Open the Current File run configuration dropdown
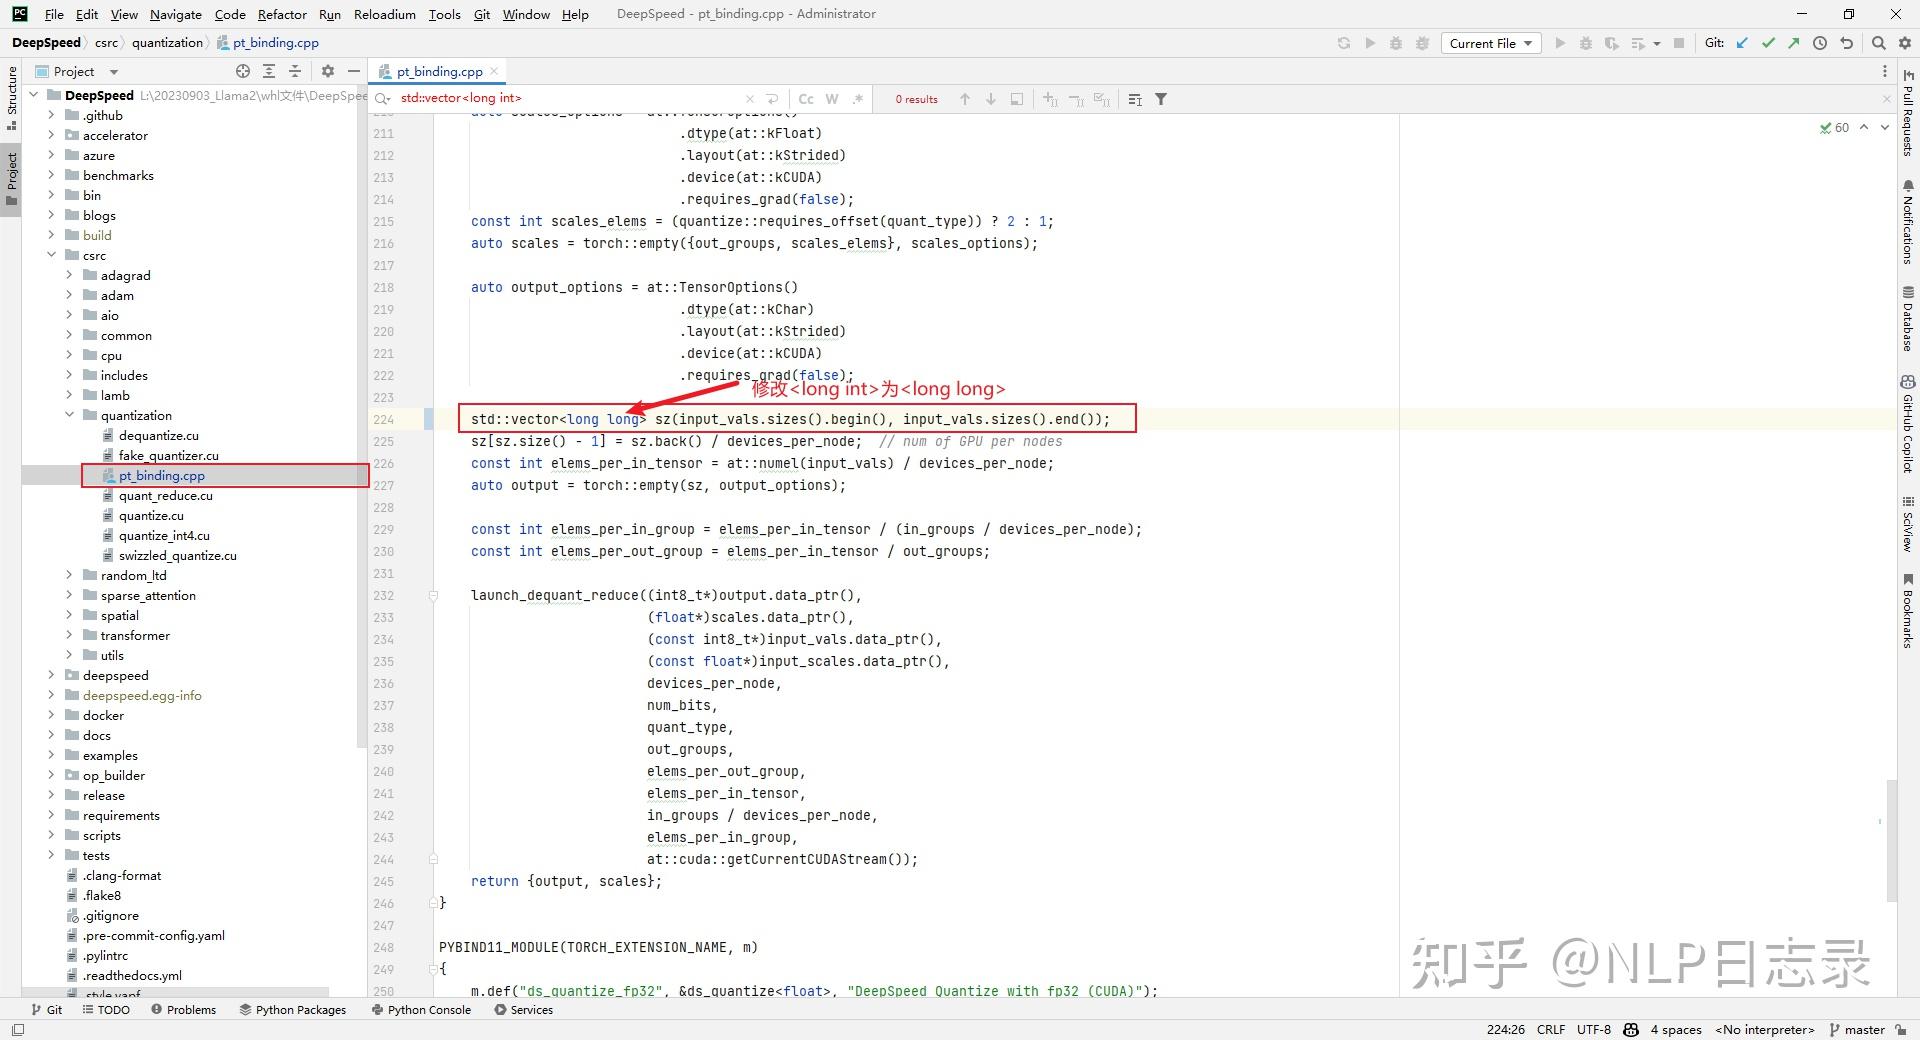 tap(1491, 43)
